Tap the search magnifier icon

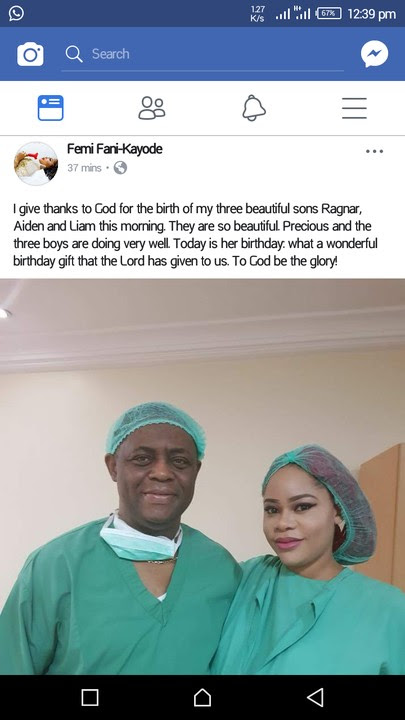73,54
